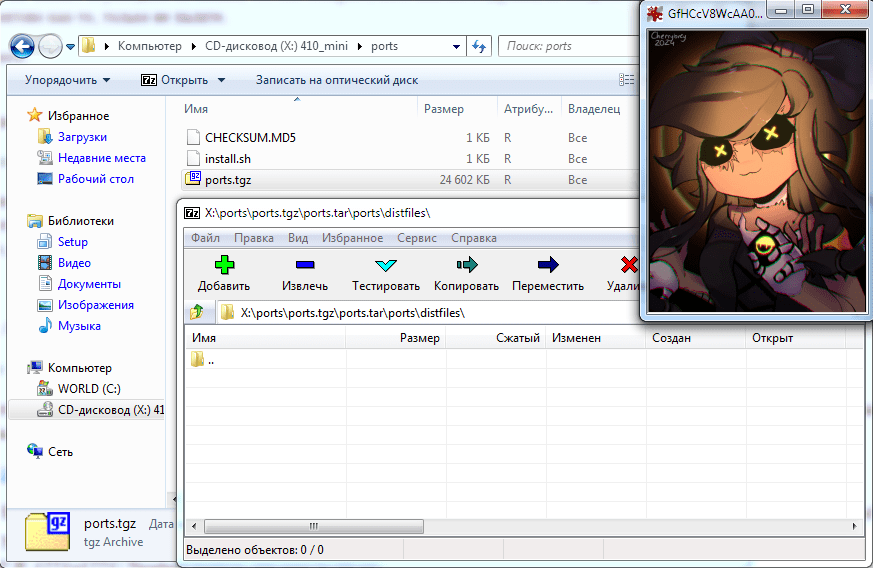Open the Setup library
This screenshot has width=873, height=568.
pos(72,242)
